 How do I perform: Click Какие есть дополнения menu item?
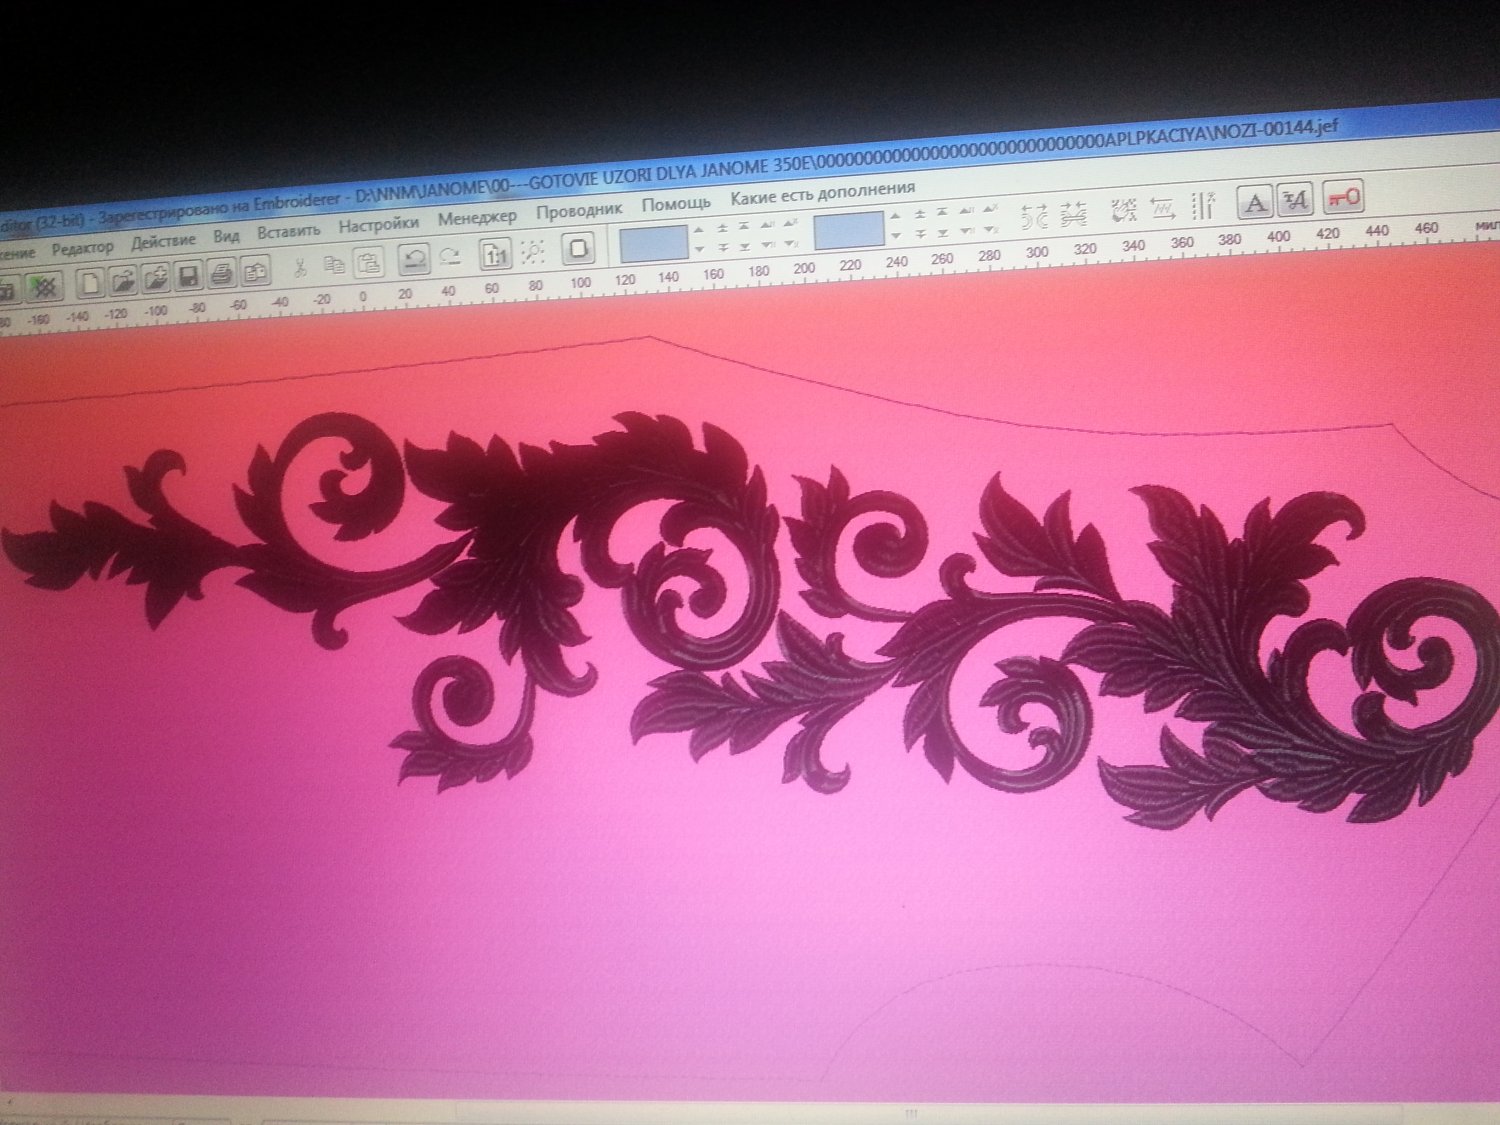[822, 193]
